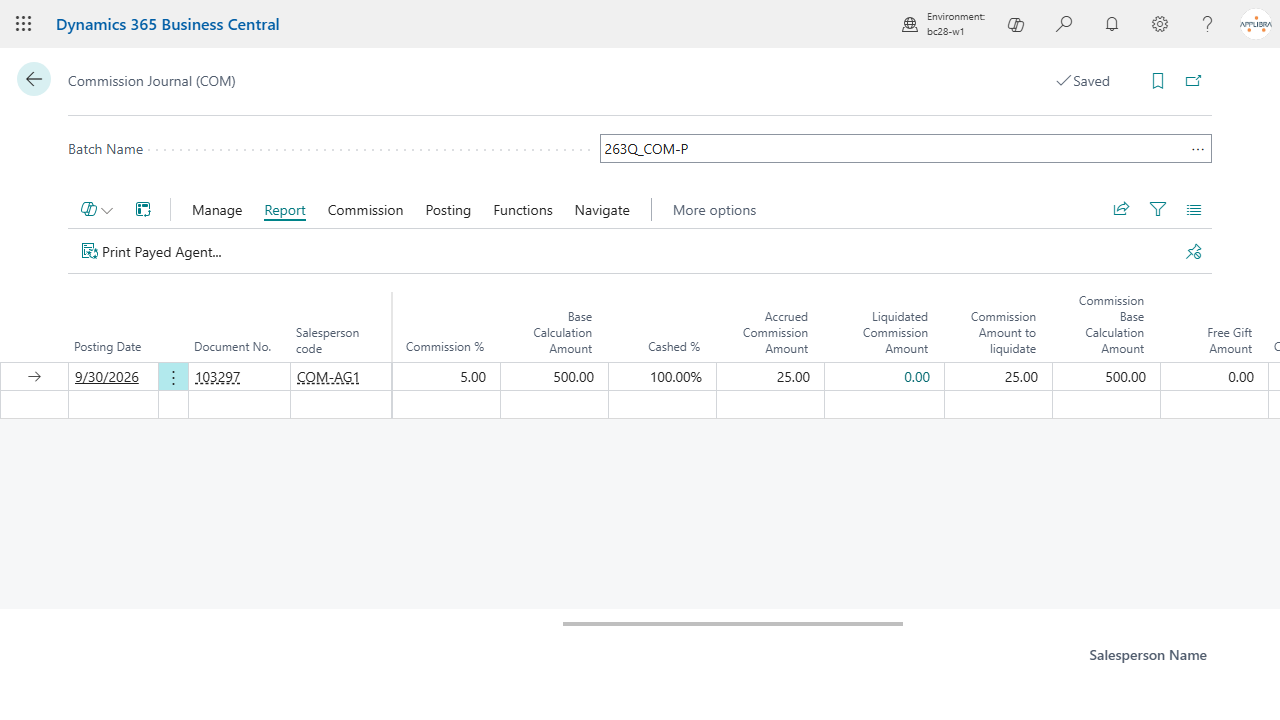Click the Salesperson code column header
This screenshot has height=720, width=1280.
(x=327, y=341)
